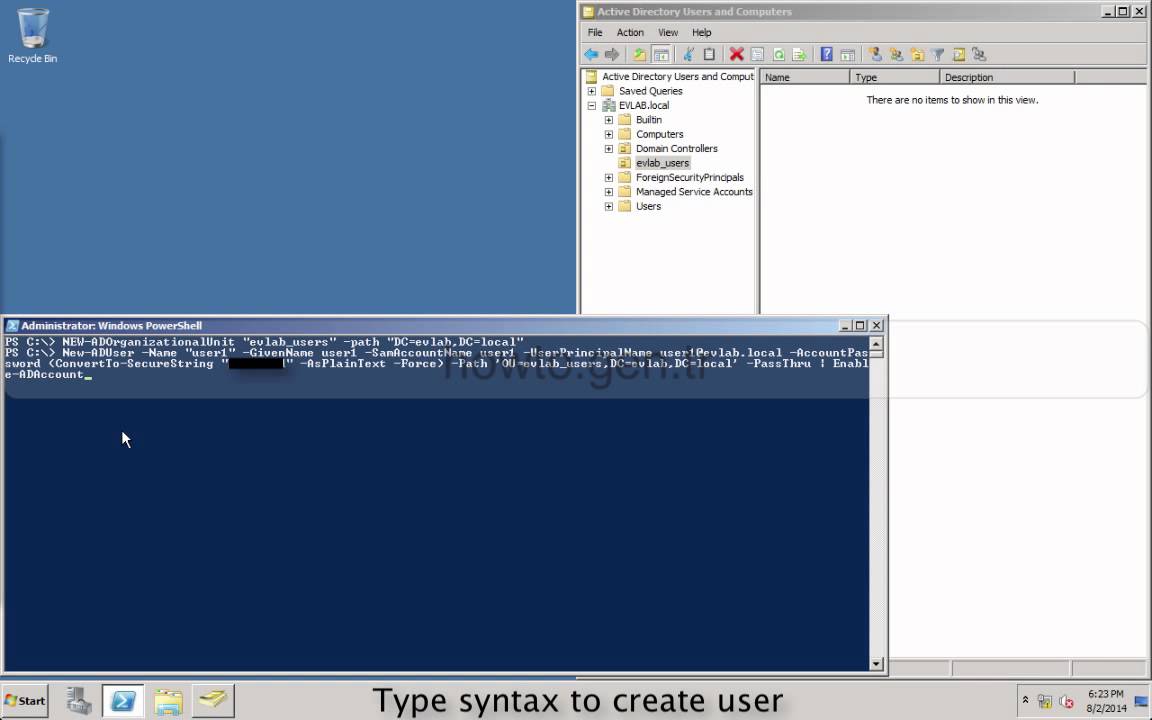Click the red Delete X icon

736,54
